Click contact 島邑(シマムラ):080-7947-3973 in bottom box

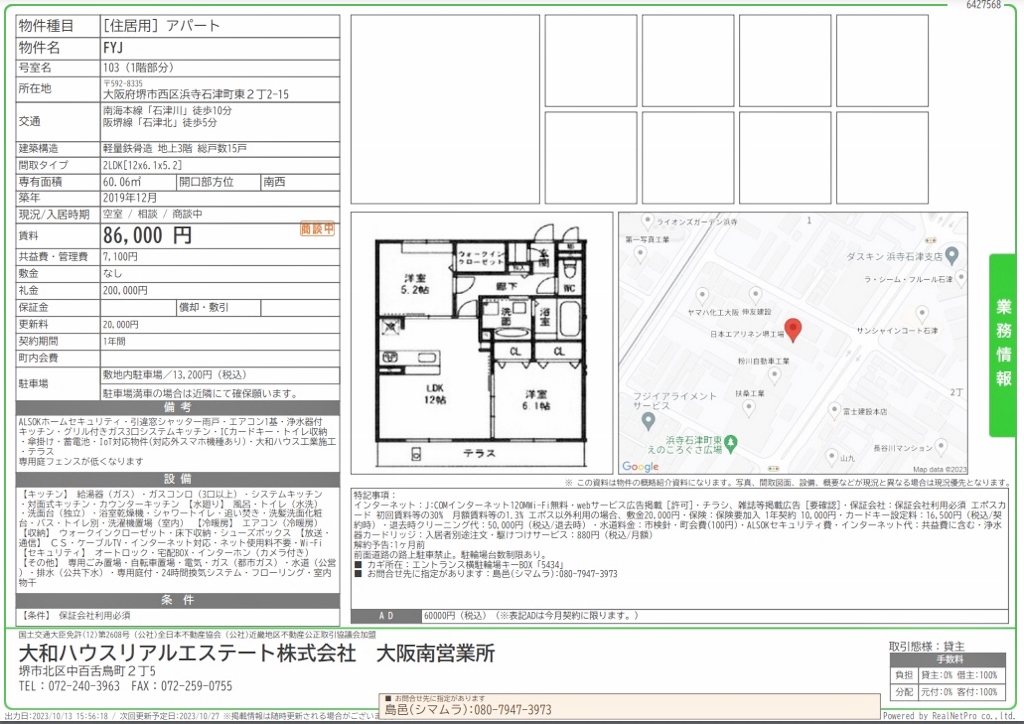[468, 710]
